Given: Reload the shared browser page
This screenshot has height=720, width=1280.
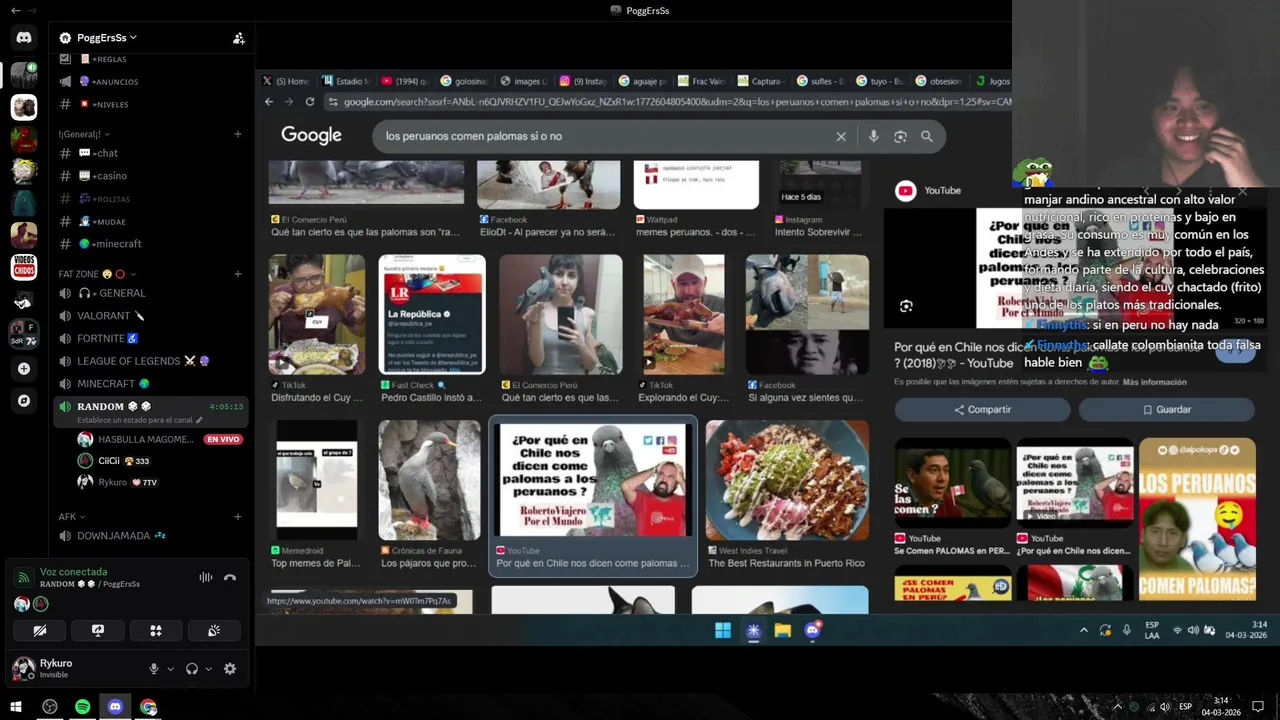Looking at the screenshot, I should tap(310, 102).
